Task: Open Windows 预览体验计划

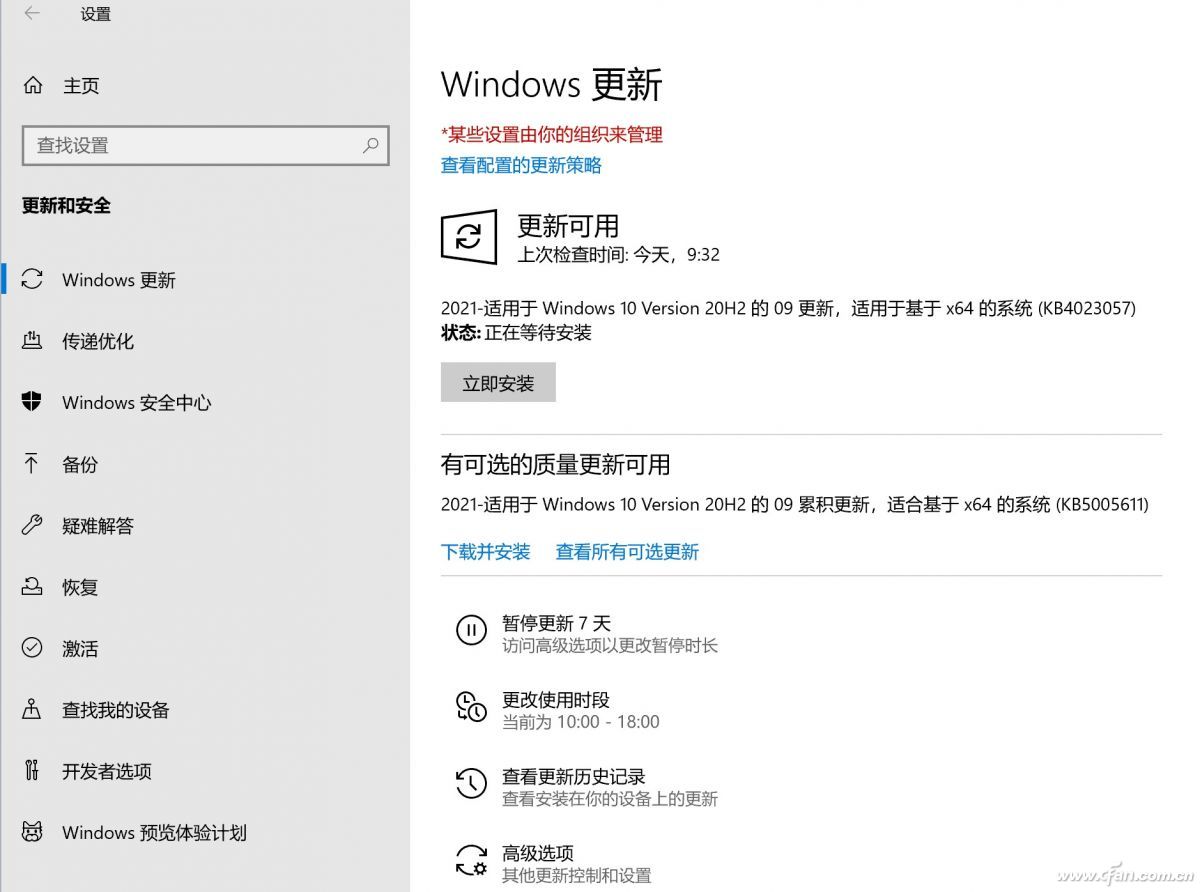Action: coord(154,832)
